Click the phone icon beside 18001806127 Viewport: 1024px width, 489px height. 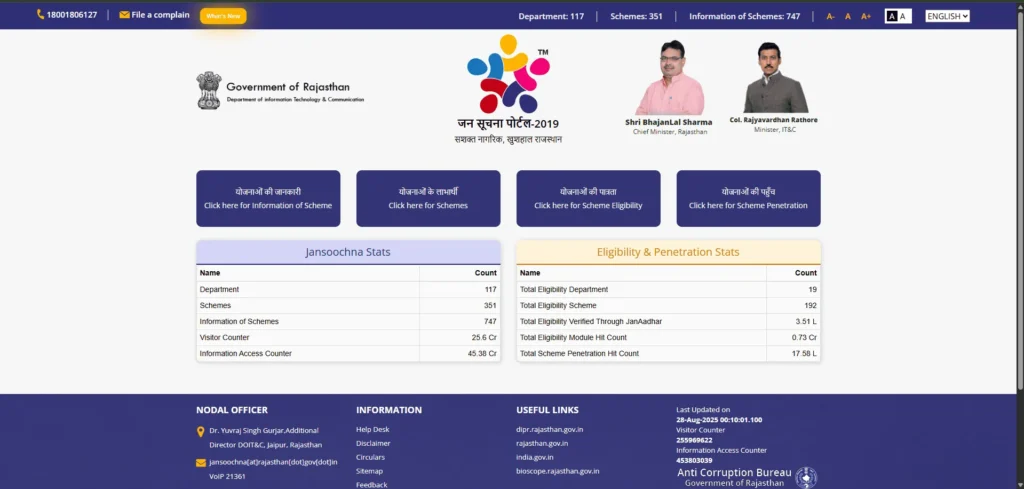pyautogui.click(x=40, y=15)
